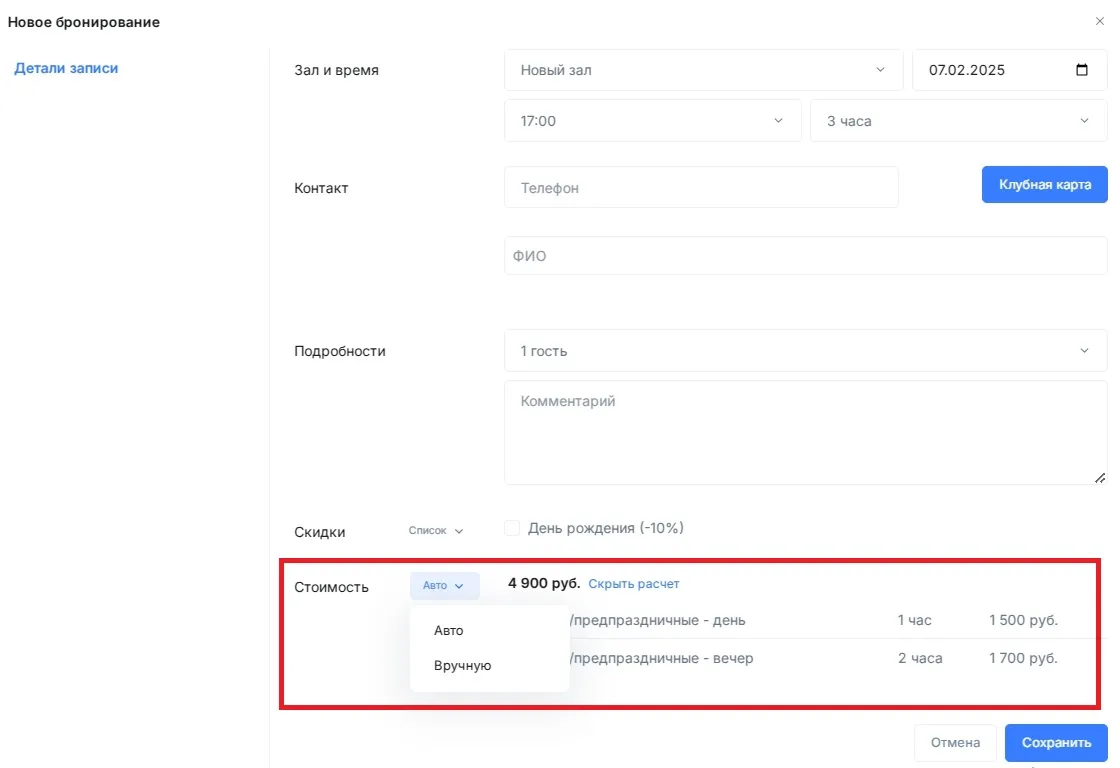1120x768 pixels.
Task: Click chevron icon in Новый зал selector
Action: (880, 70)
